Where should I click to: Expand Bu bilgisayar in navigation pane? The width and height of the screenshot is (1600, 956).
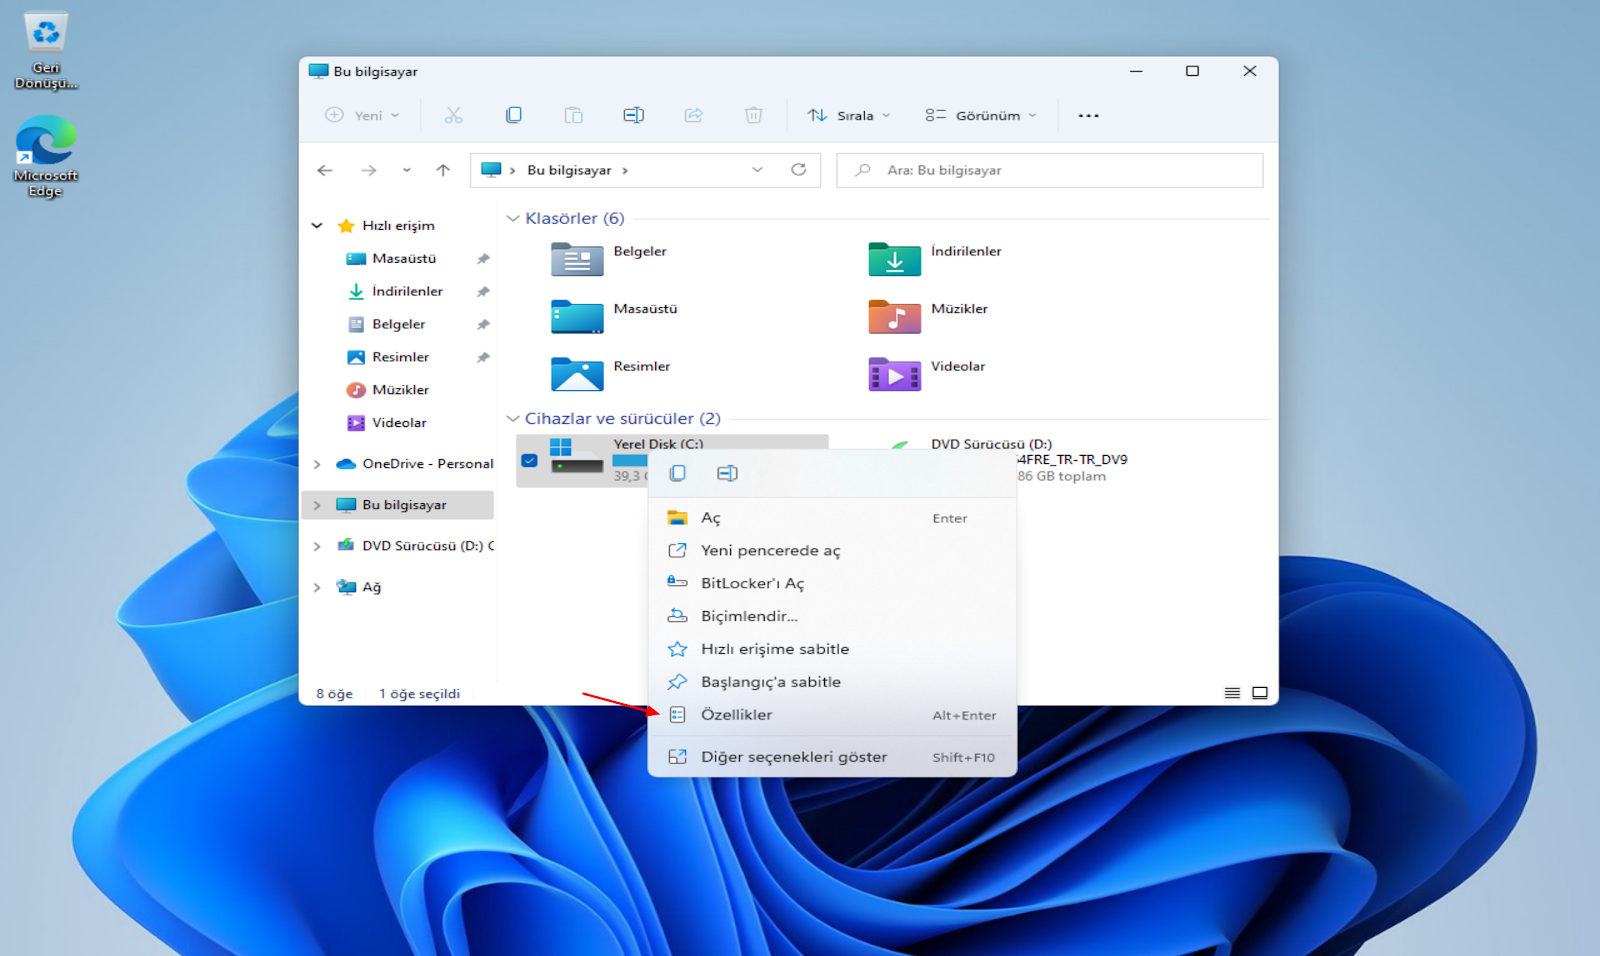point(317,505)
